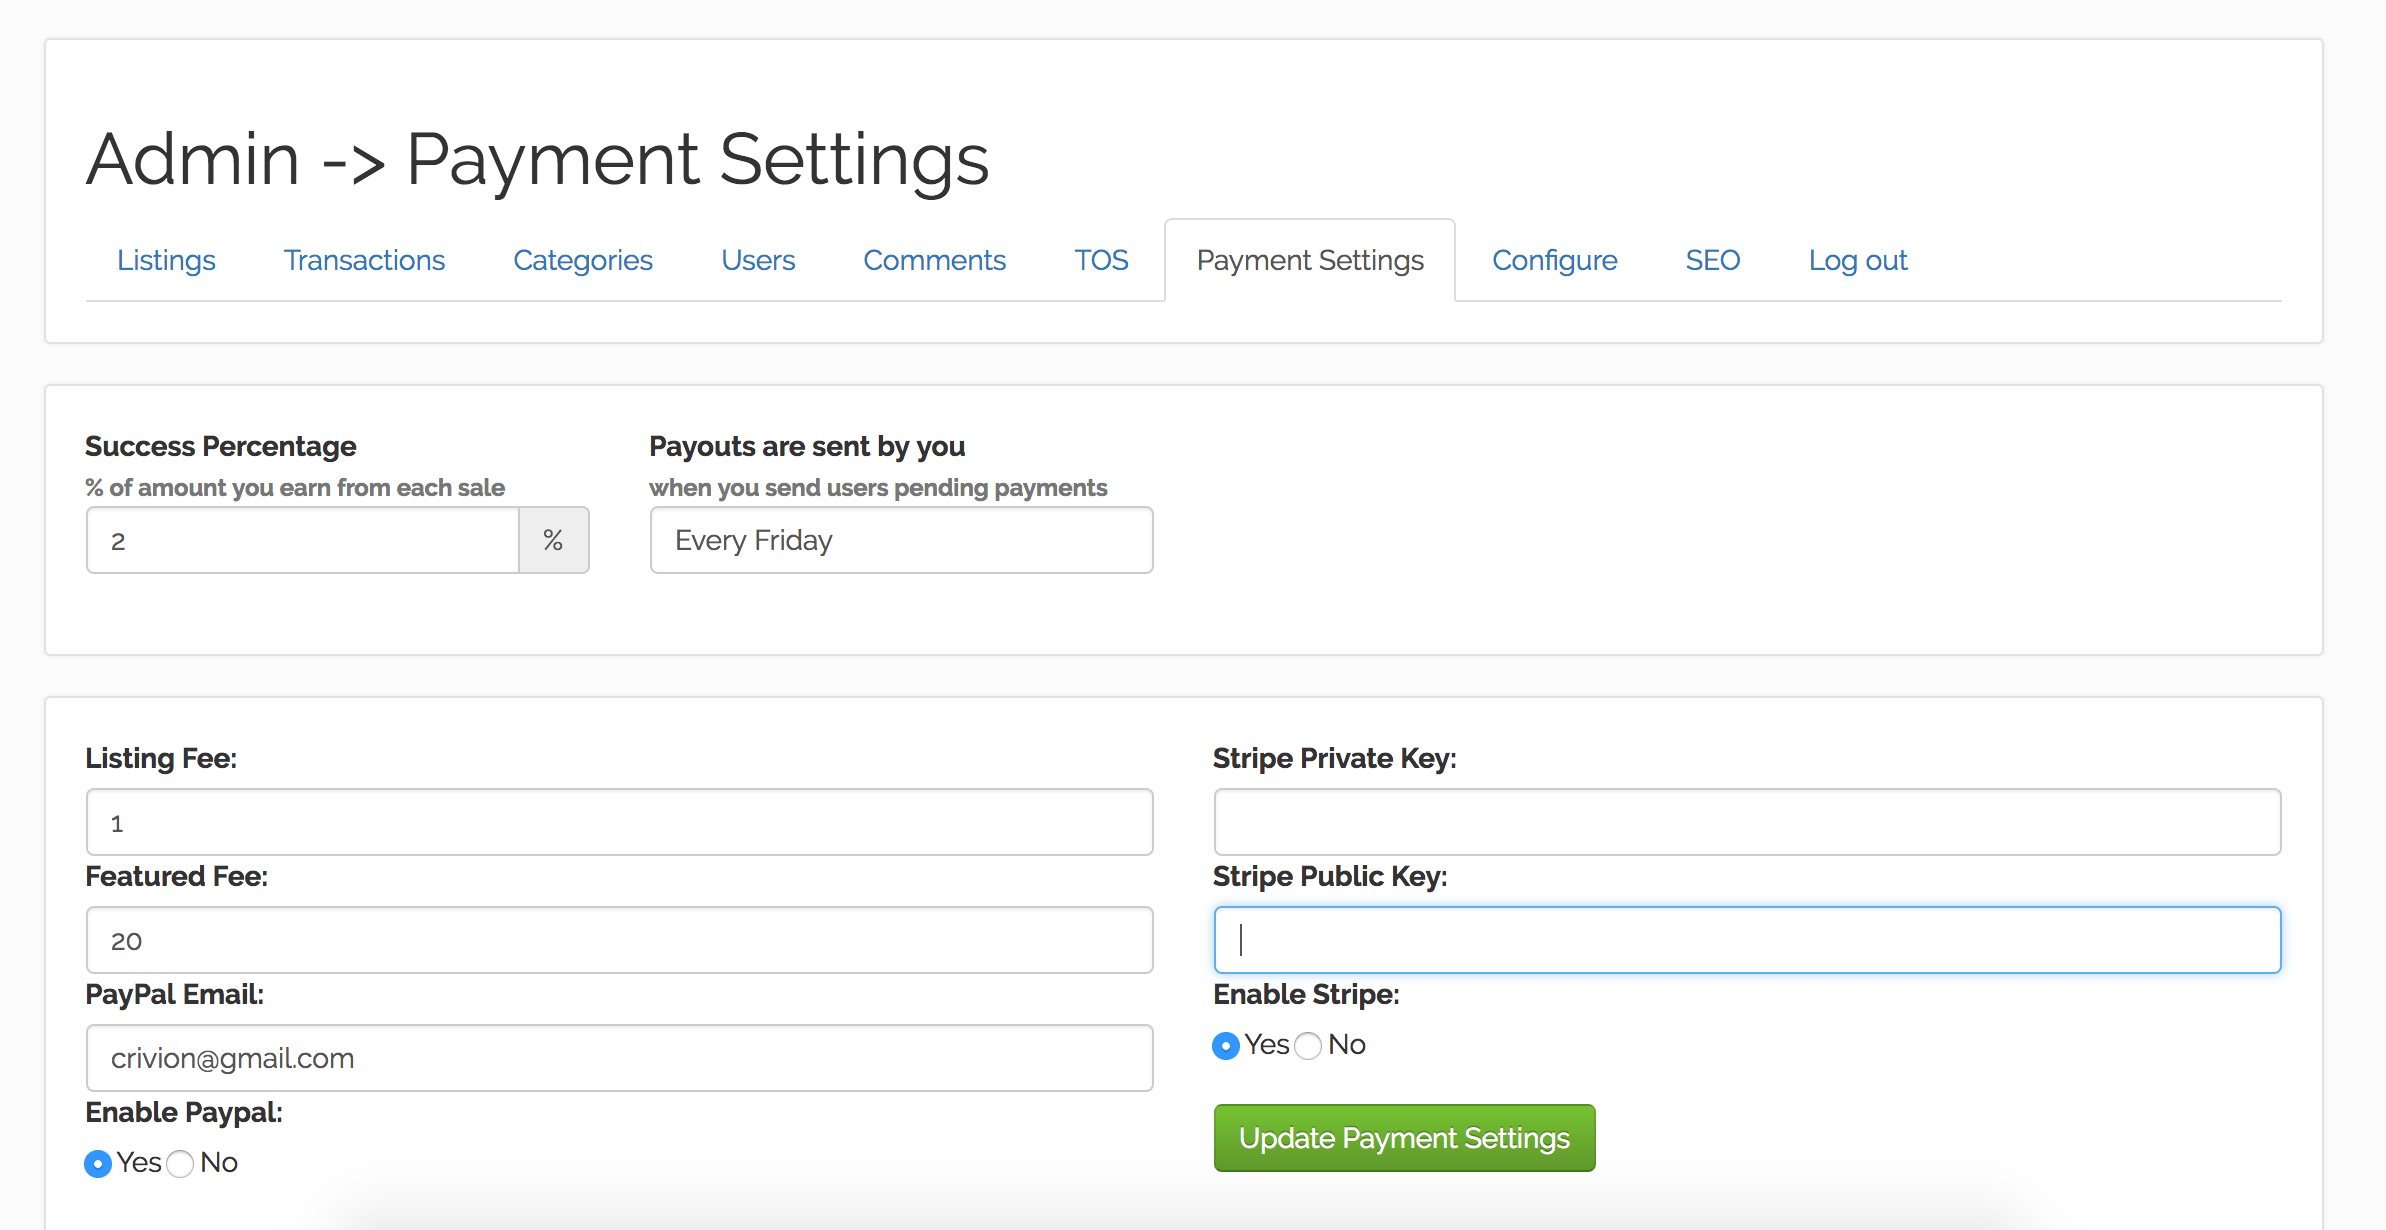Image resolution: width=2386 pixels, height=1230 pixels.
Task: Click the Stripe Public Key input
Action: [1748, 938]
